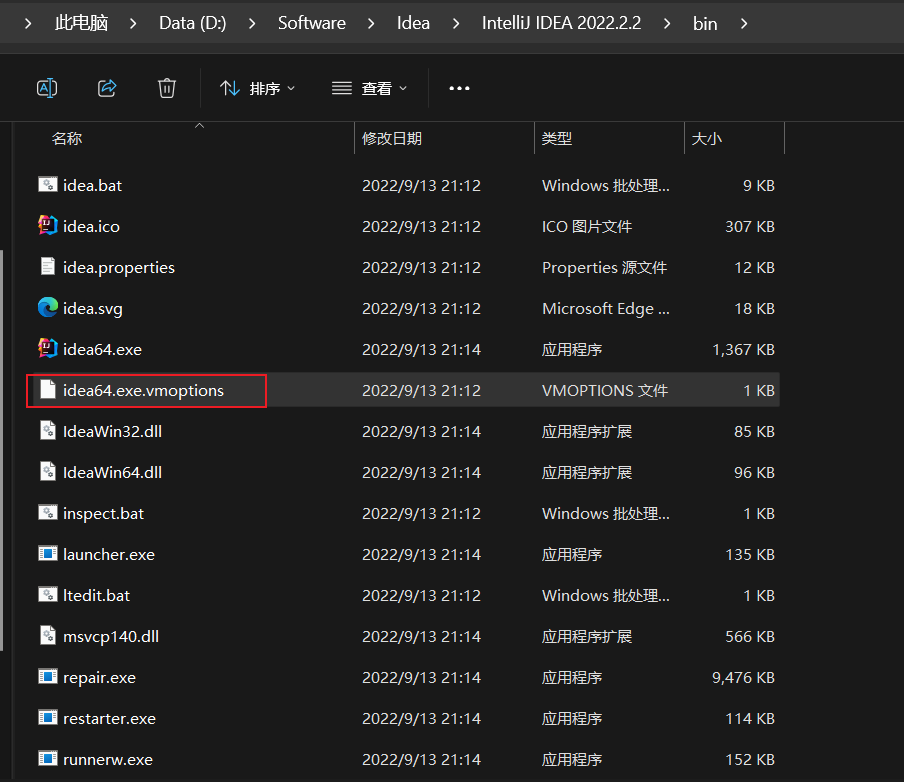Select the IdeaWin32.dll file name
The width and height of the screenshot is (904, 782).
[112, 431]
